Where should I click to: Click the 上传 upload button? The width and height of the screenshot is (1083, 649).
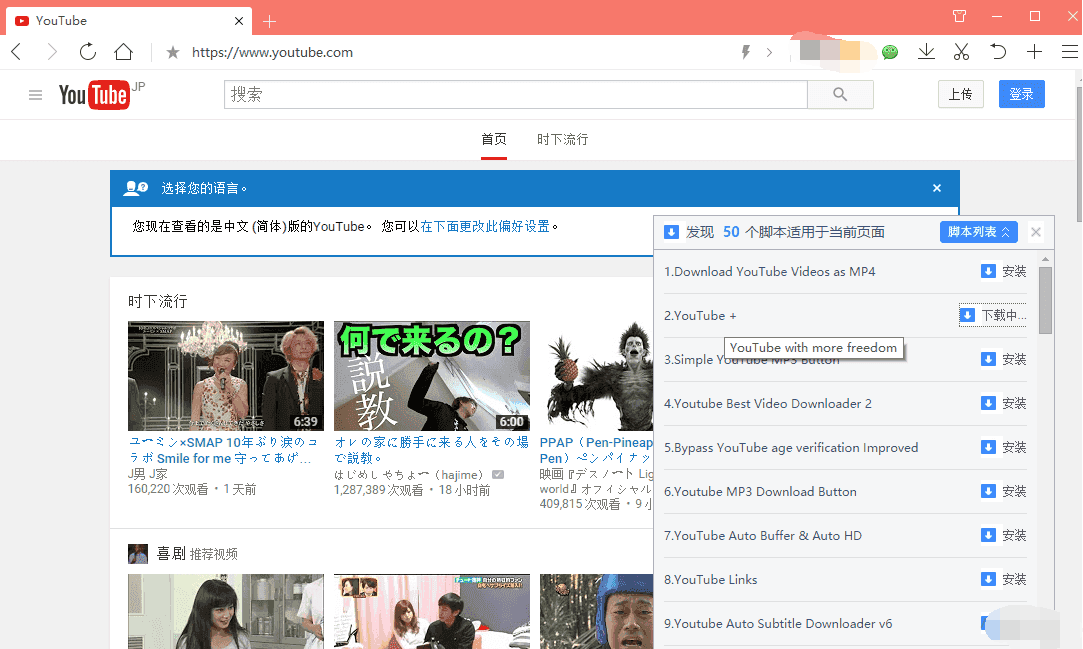point(960,94)
